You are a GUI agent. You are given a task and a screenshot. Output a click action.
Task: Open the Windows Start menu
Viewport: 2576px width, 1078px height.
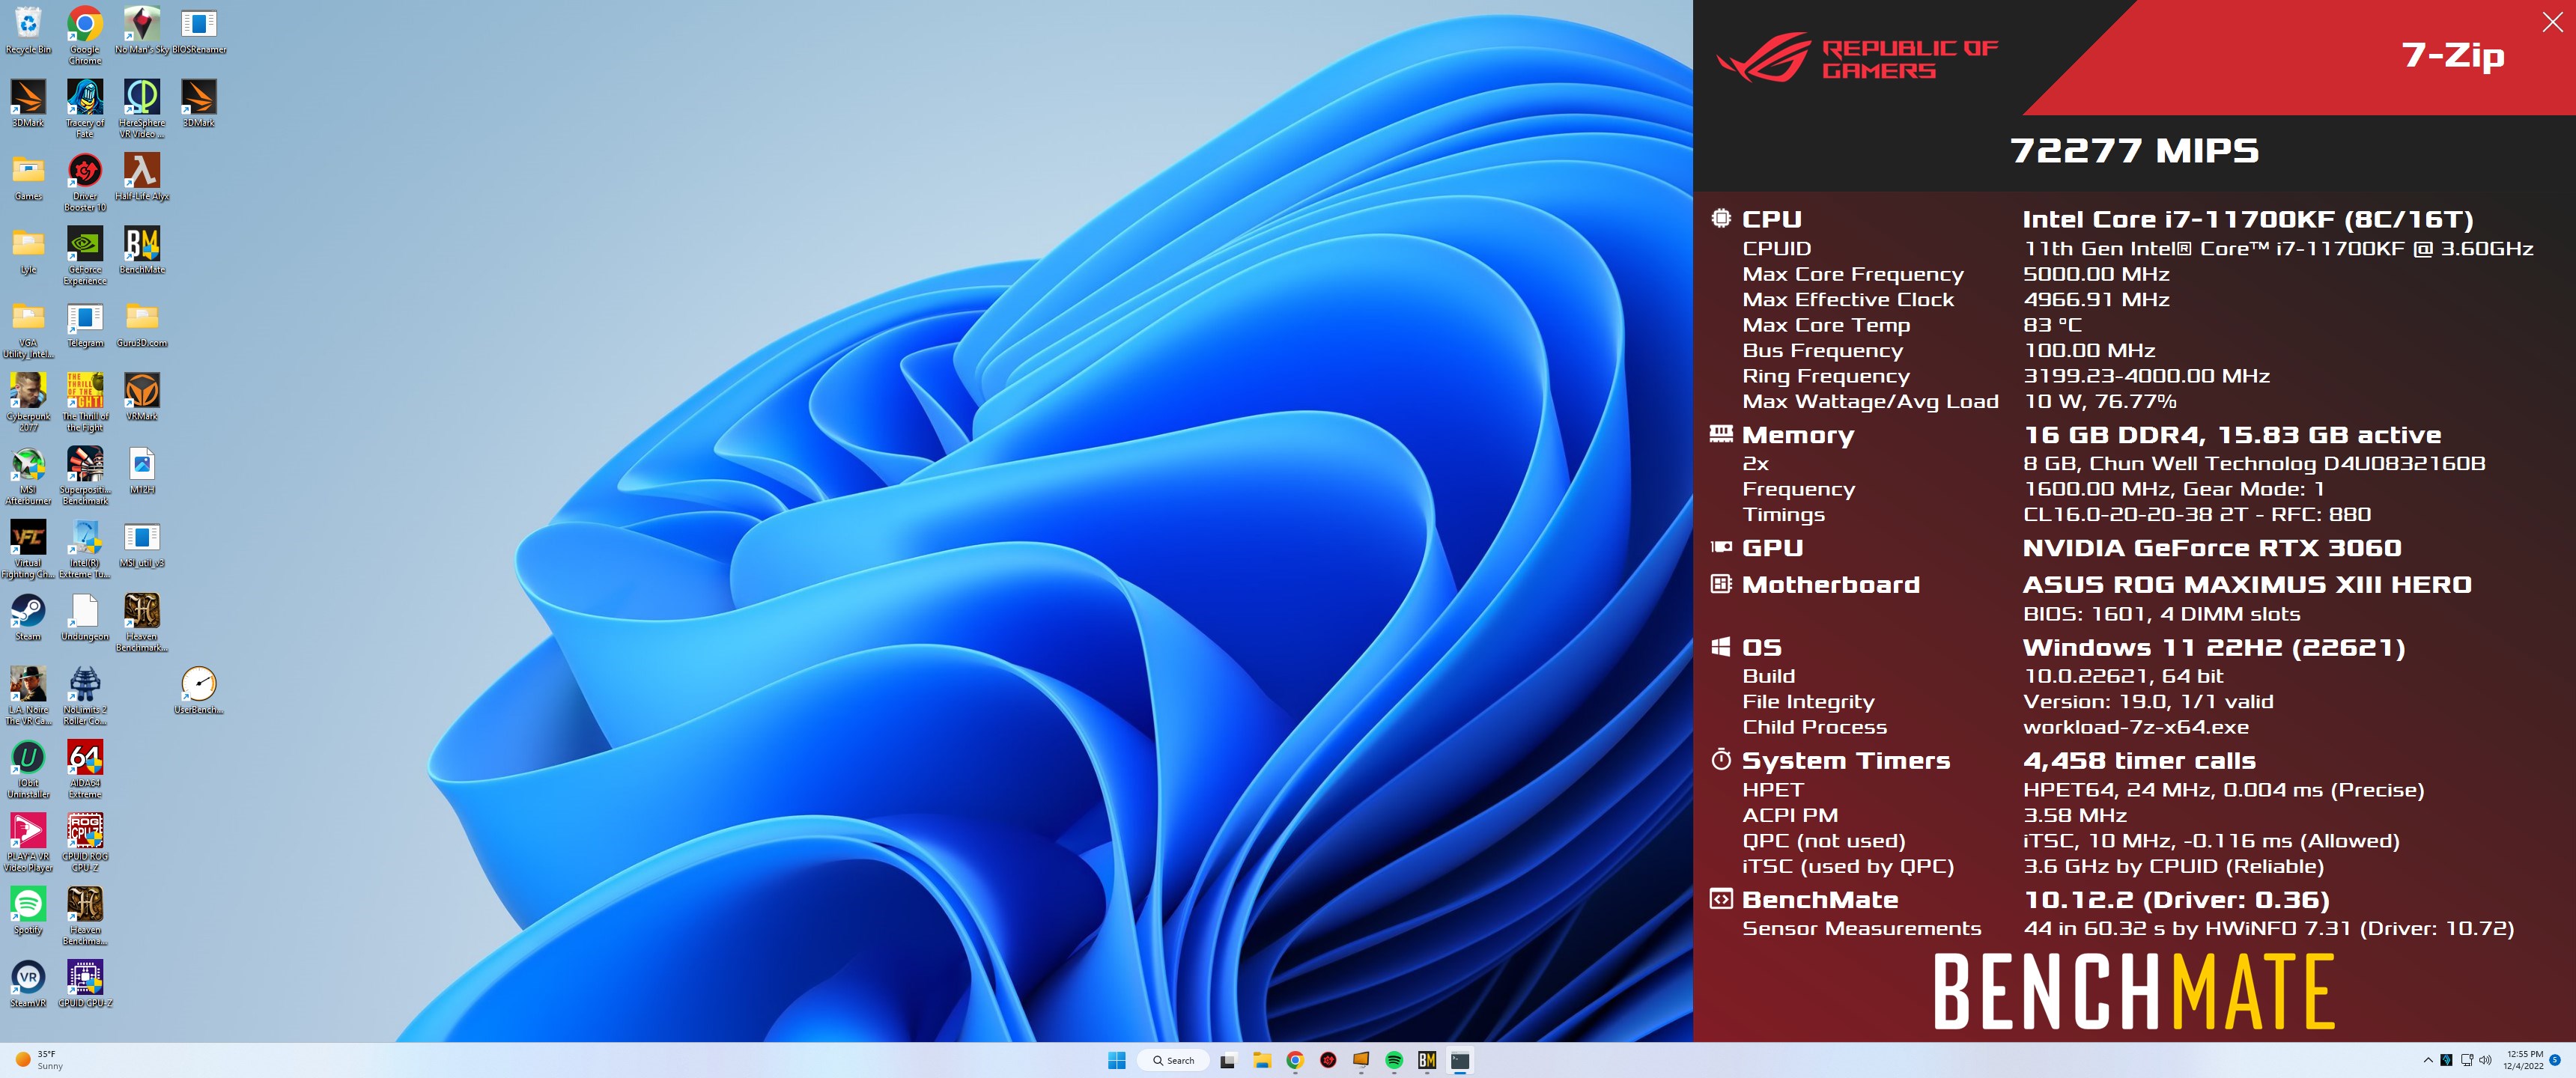tap(1117, 1060)
